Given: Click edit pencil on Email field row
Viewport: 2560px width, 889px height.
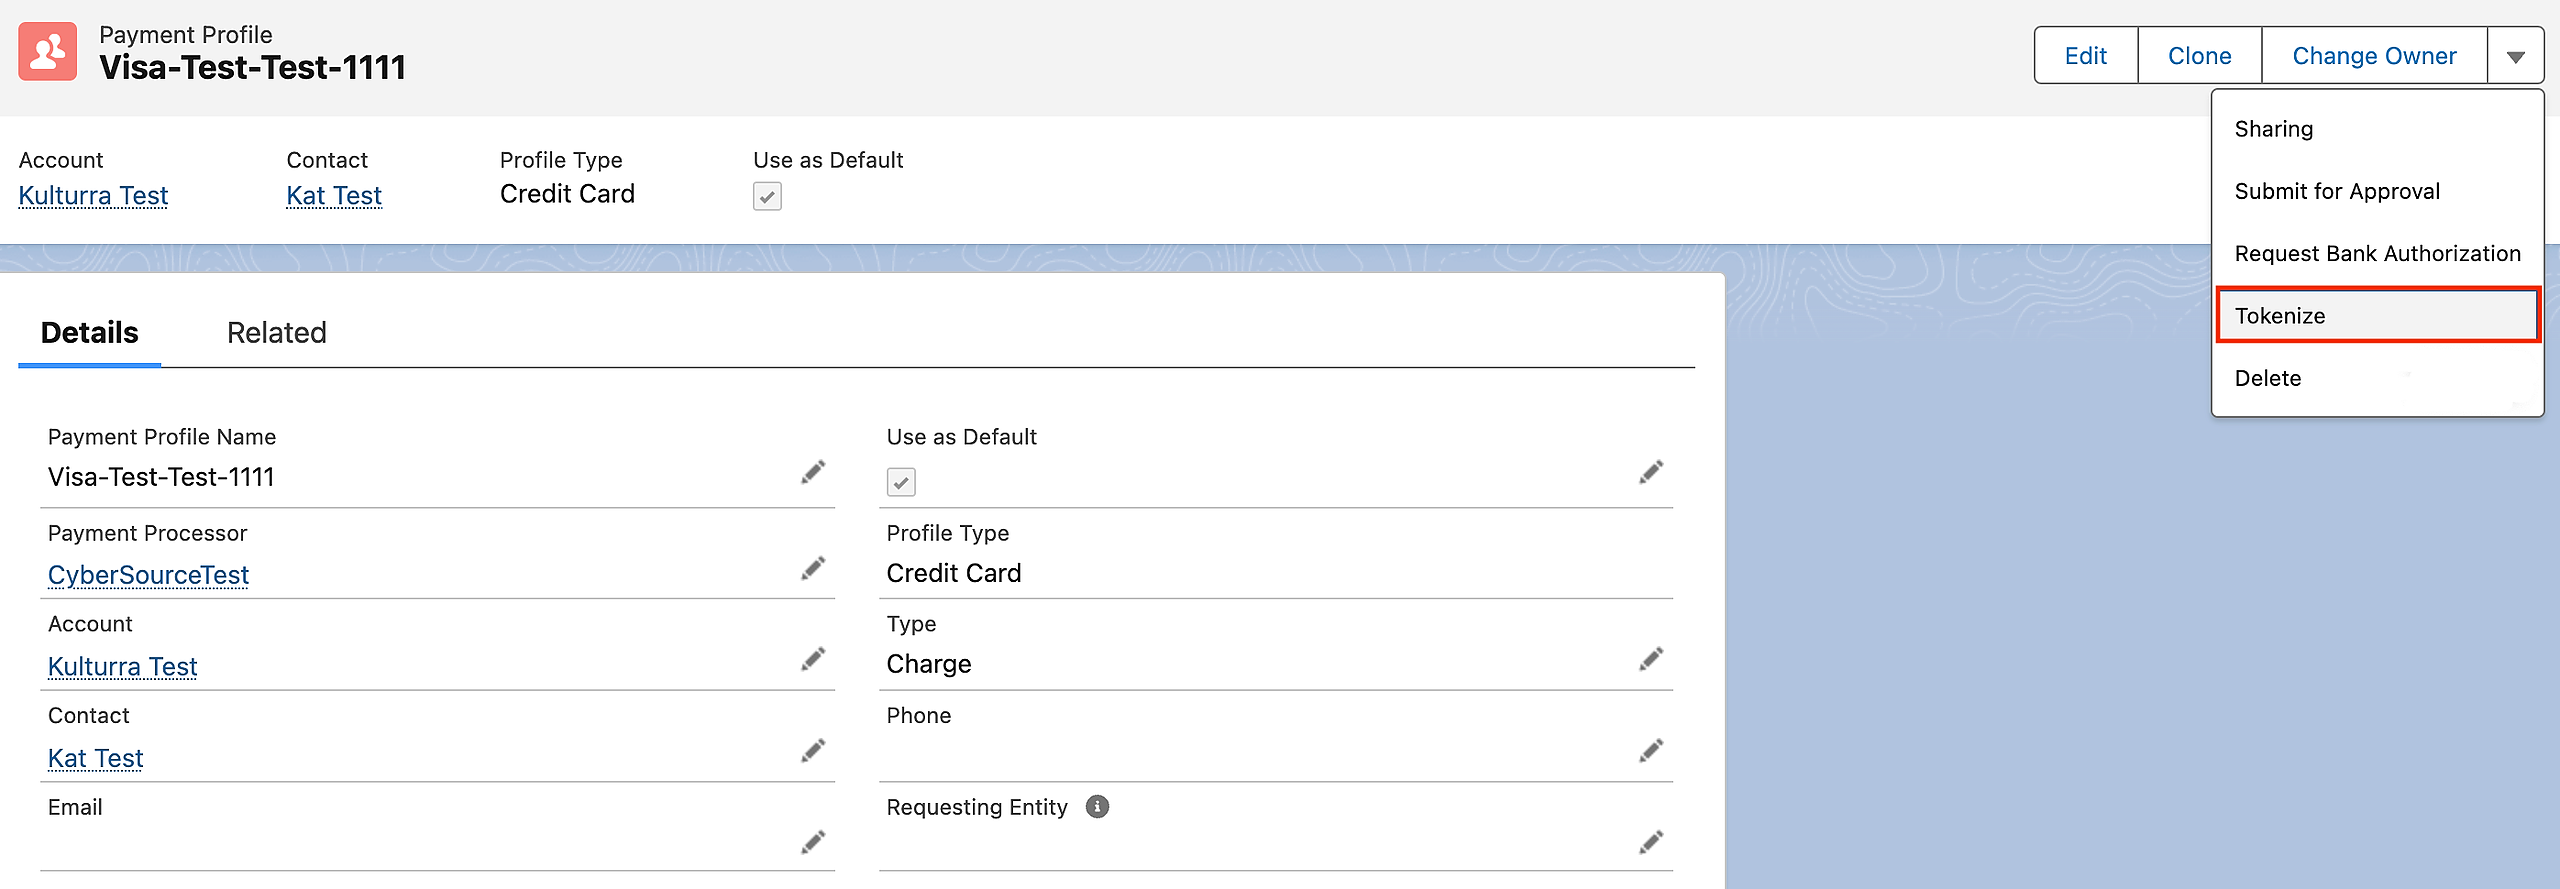Looking at the screenshot, I should tap(813, 843).
